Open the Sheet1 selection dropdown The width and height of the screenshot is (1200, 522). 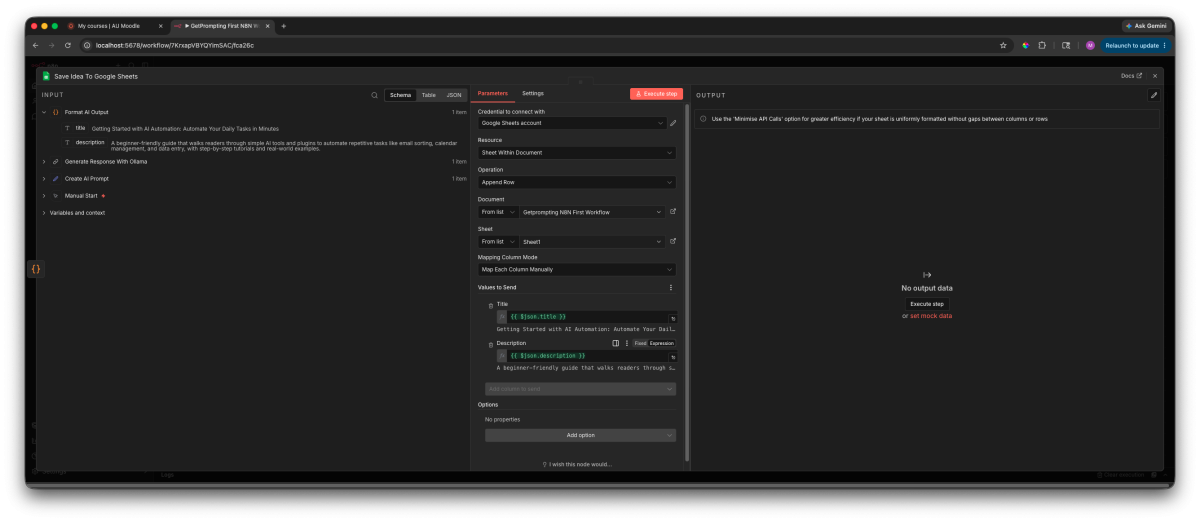[591, 241]
